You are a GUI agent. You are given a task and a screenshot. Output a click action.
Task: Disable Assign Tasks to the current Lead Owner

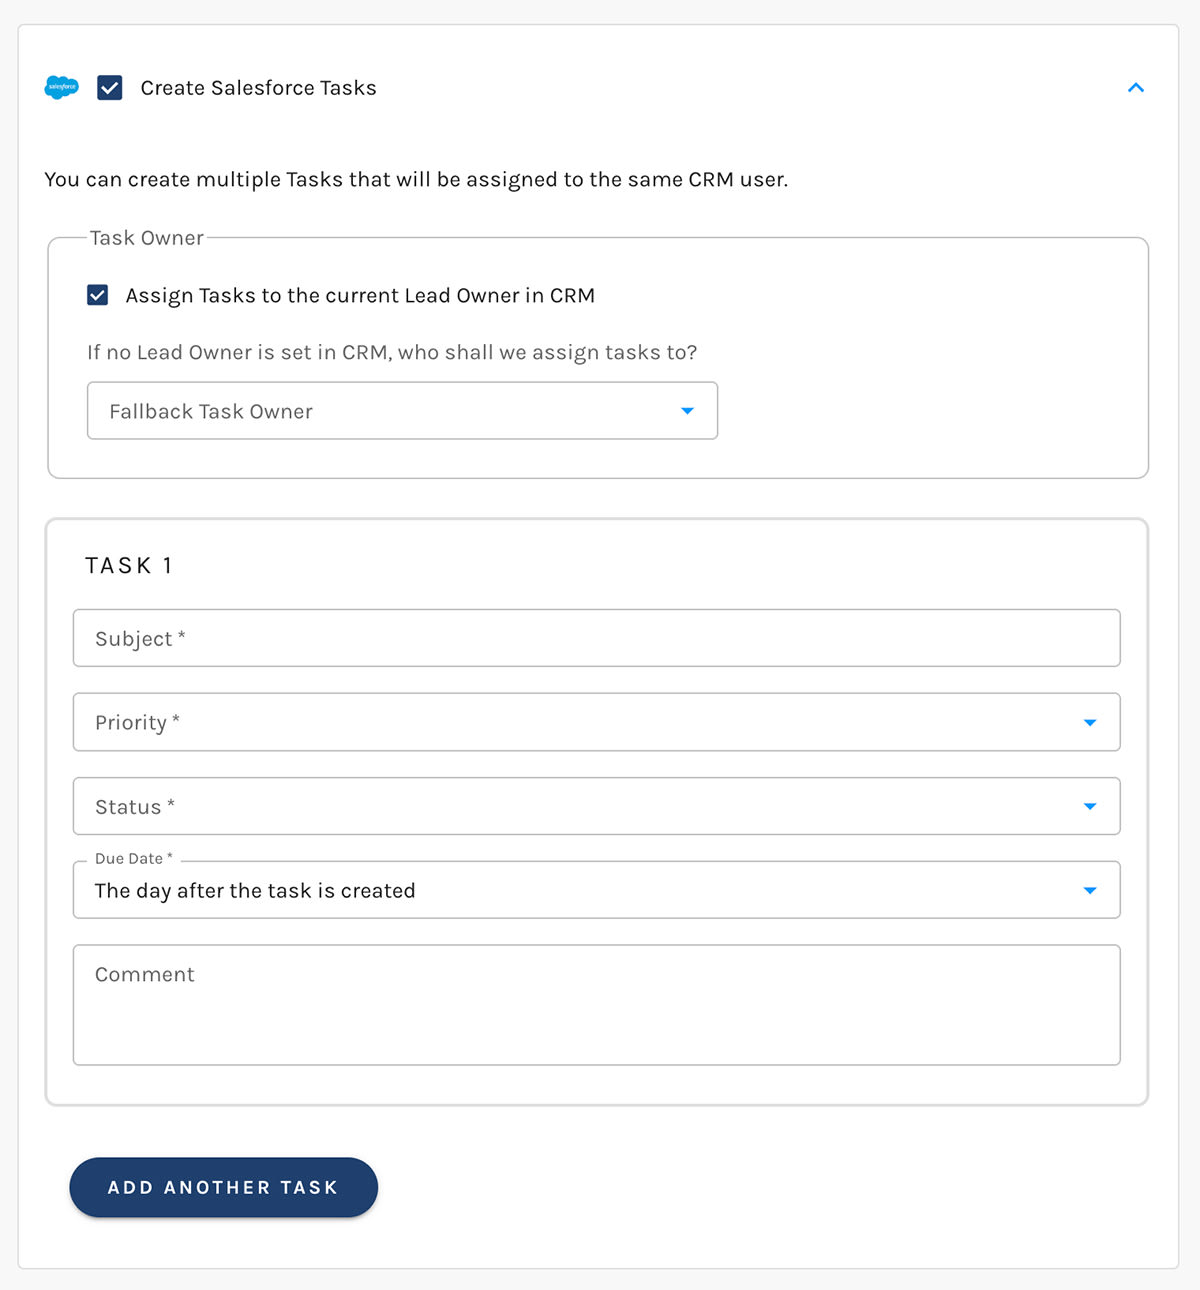(97, 295)
